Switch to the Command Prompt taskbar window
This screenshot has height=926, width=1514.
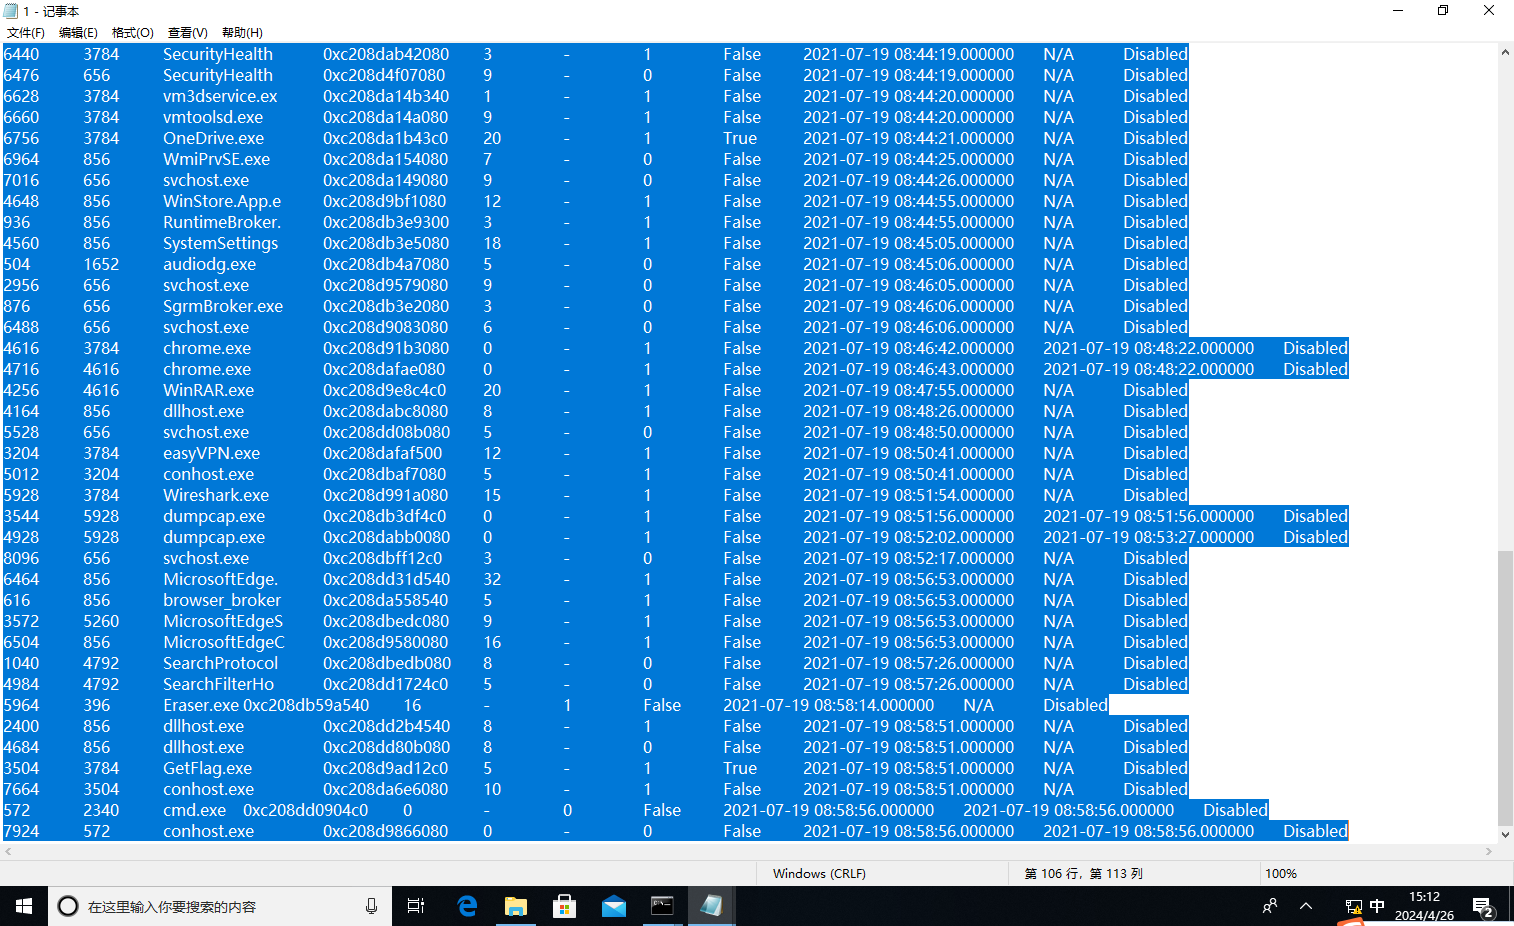coord(662,906)
